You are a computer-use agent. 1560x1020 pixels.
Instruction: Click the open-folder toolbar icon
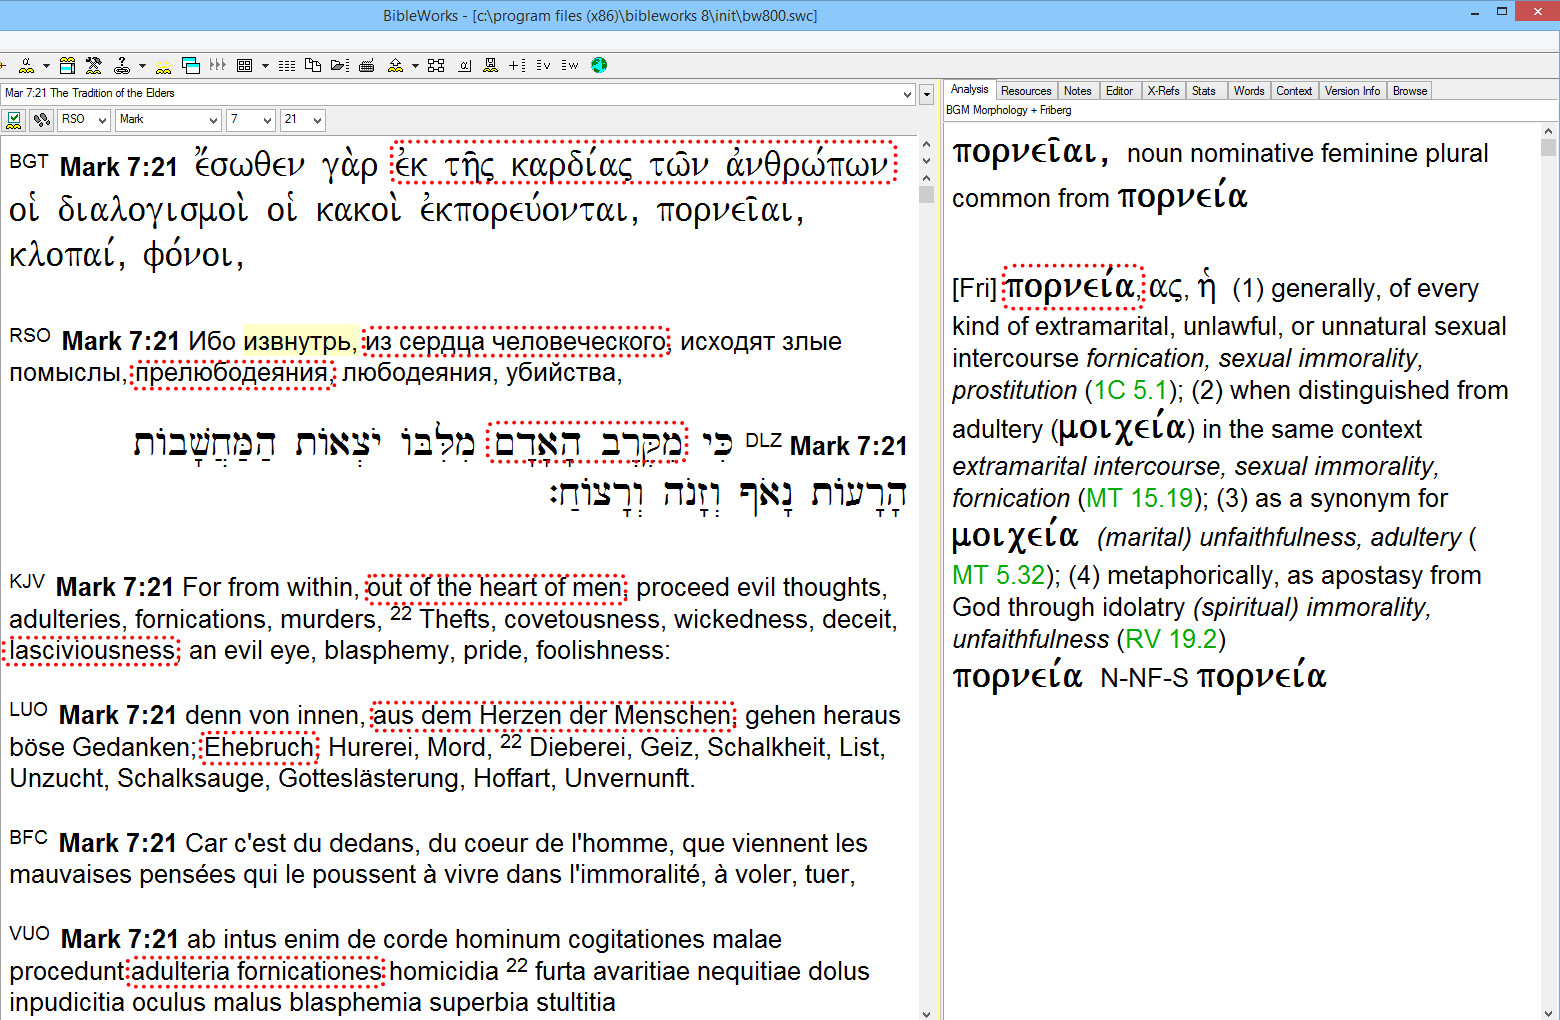340,66
